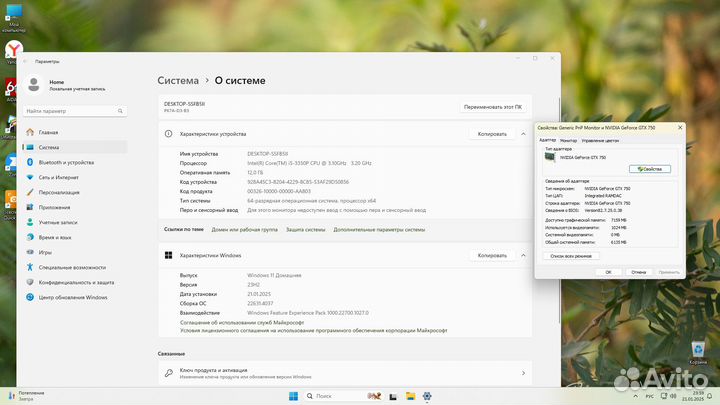Open the Windows Start menu
Screen dimensions: 720x405
[293, 396]
